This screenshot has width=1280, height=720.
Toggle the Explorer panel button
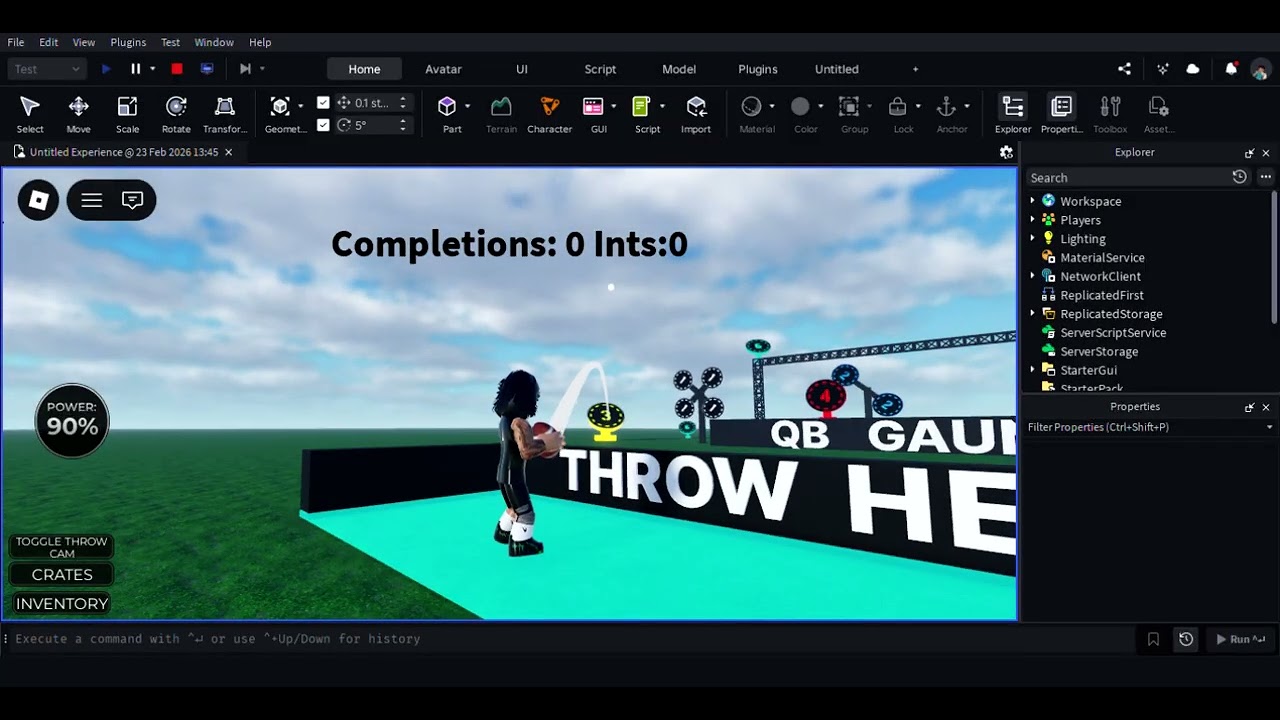click(x=1013, y=114)
